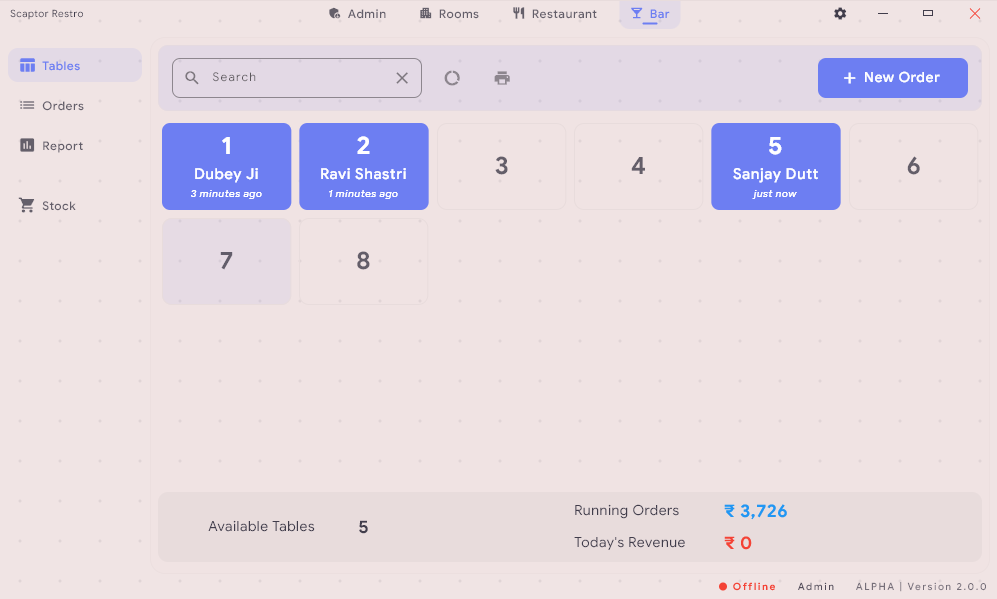This screenshot has height=599, width=997.
Task: Select Ravi Shastri's table 2
Action: [x=363, y=167]
